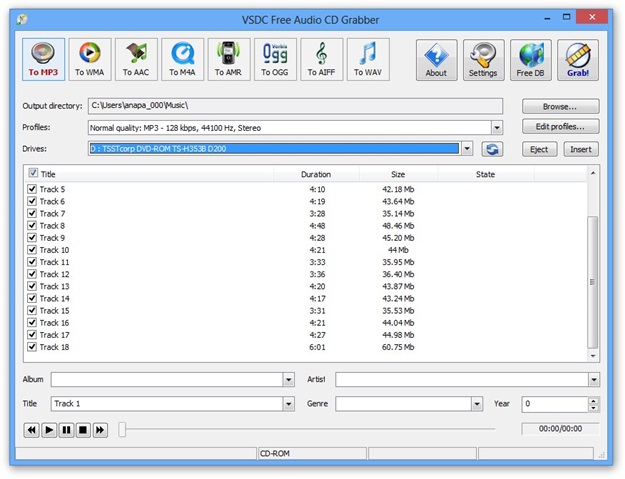Click the State column header
The image size is (625, 479).
tap(485, 175)
